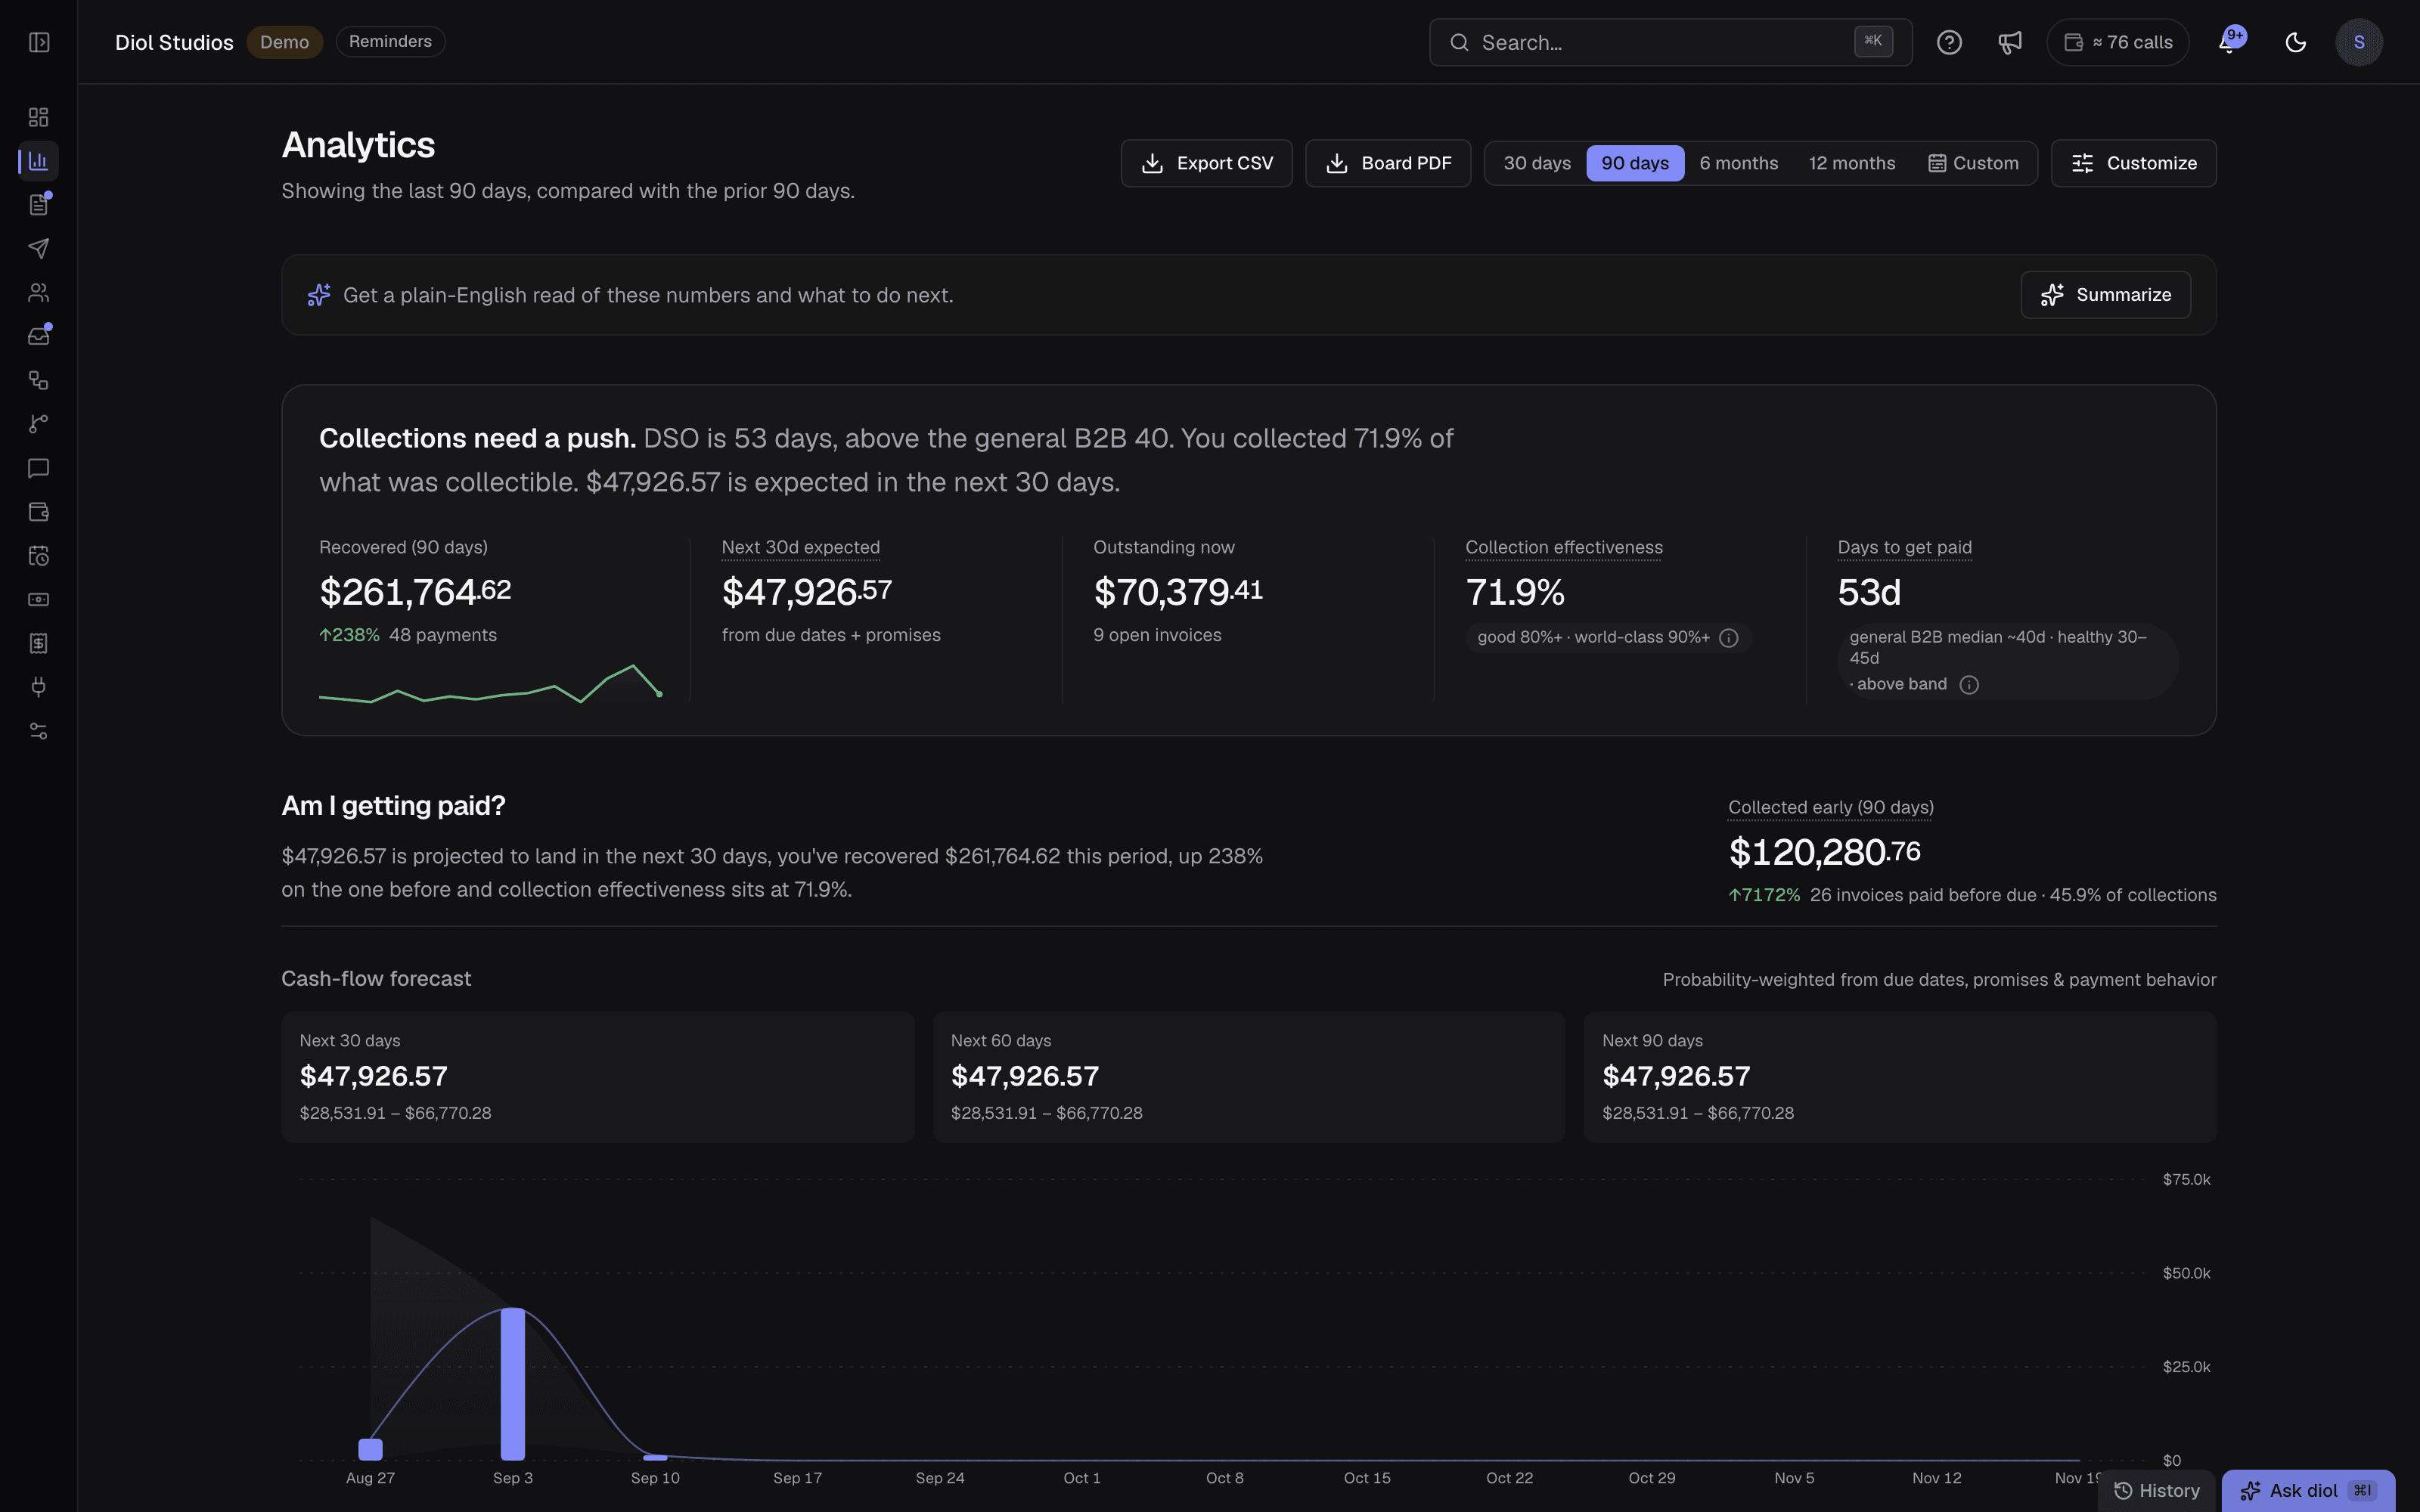The height and width of the screenshot is (1512, 2420).
Task: Open the dashboard grid icon in sidebar
Action: point(39,117)
